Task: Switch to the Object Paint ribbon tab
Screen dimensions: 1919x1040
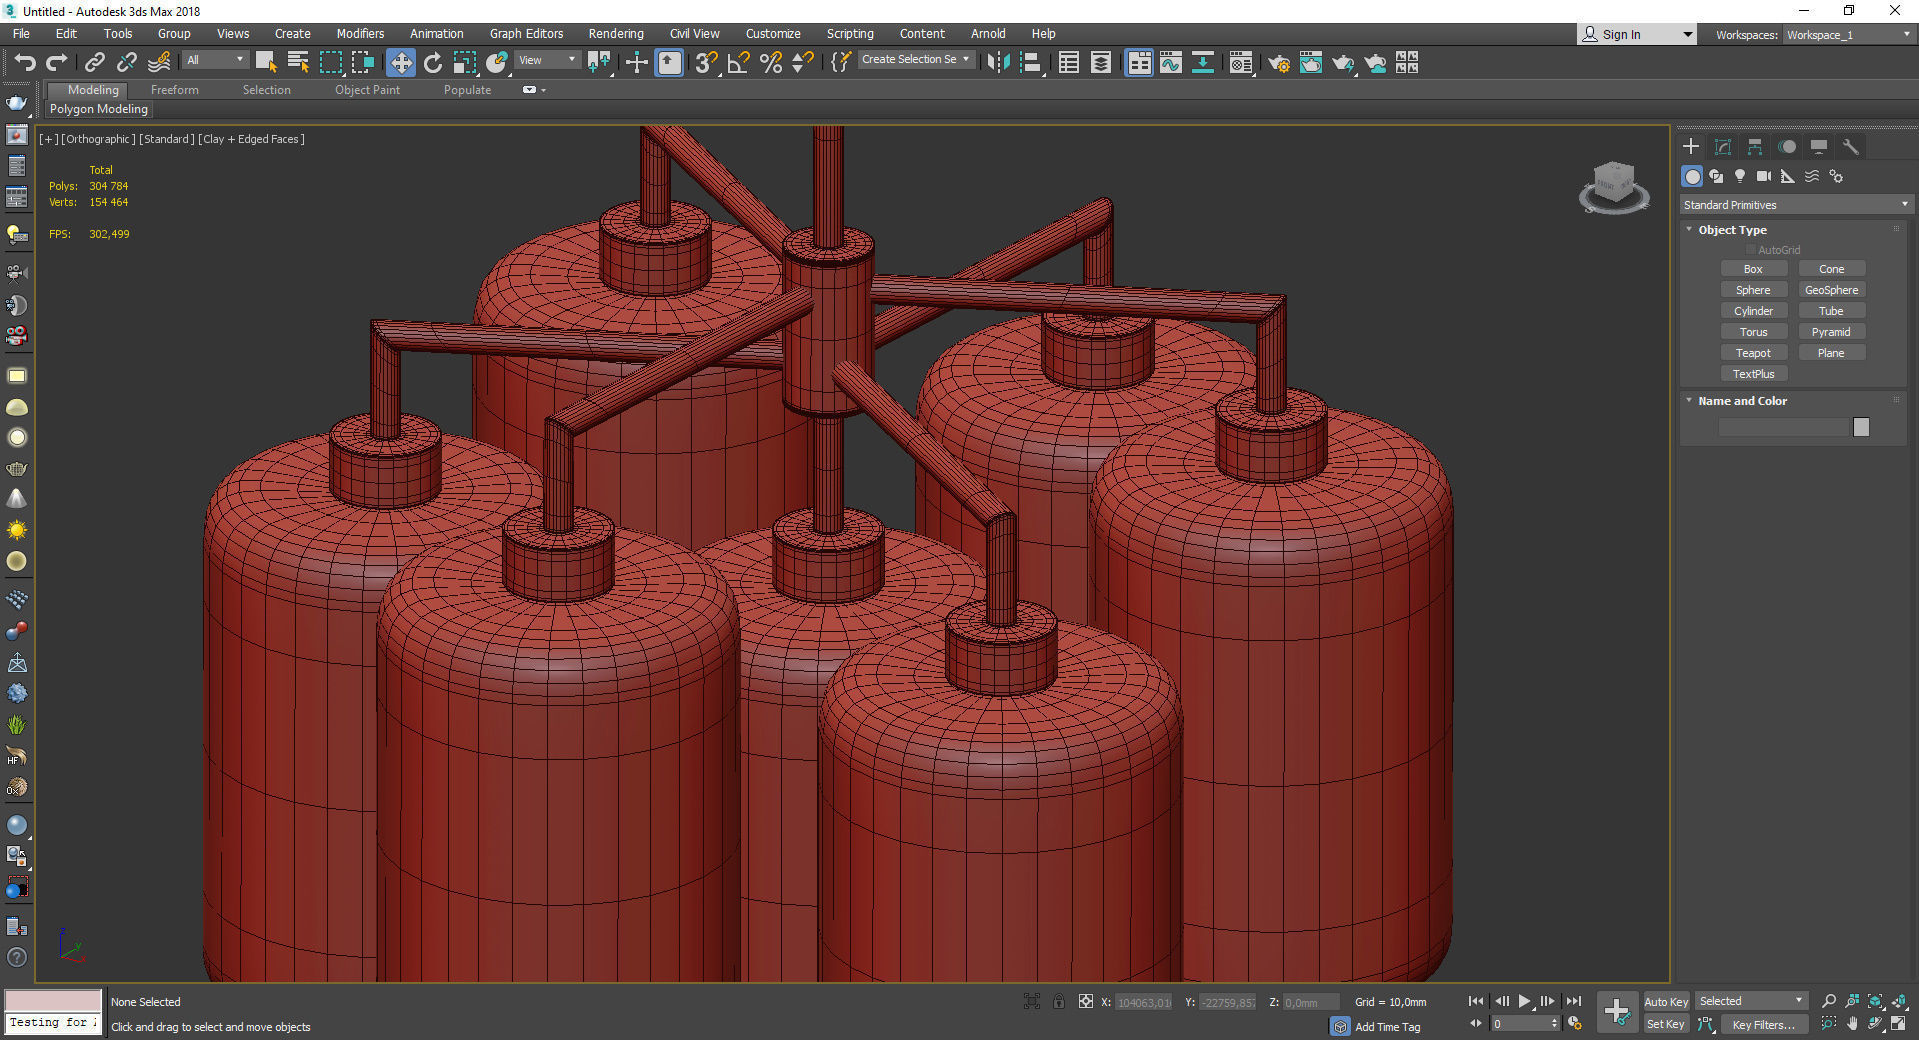Action: click(367, 90)
